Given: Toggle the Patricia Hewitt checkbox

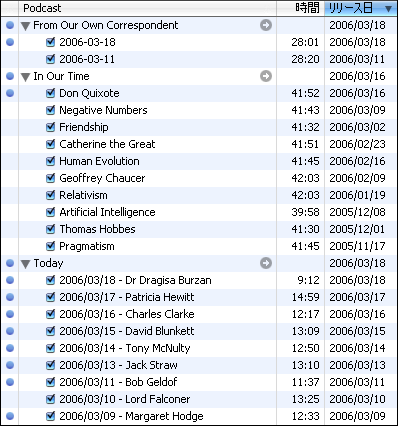Looking at the screenshot, I should click(50, 297).
